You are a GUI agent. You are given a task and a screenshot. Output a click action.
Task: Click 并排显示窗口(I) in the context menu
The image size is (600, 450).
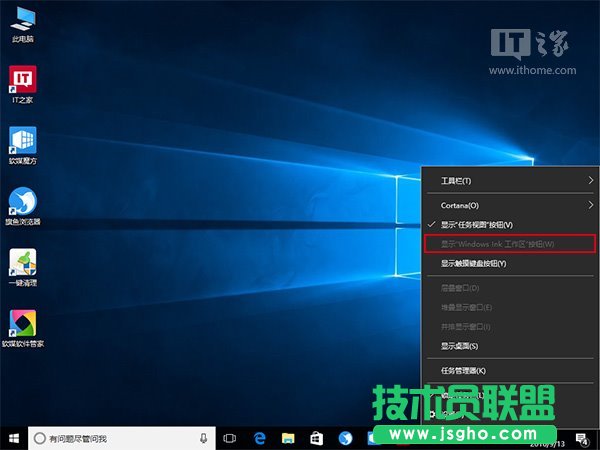(510, 326)
